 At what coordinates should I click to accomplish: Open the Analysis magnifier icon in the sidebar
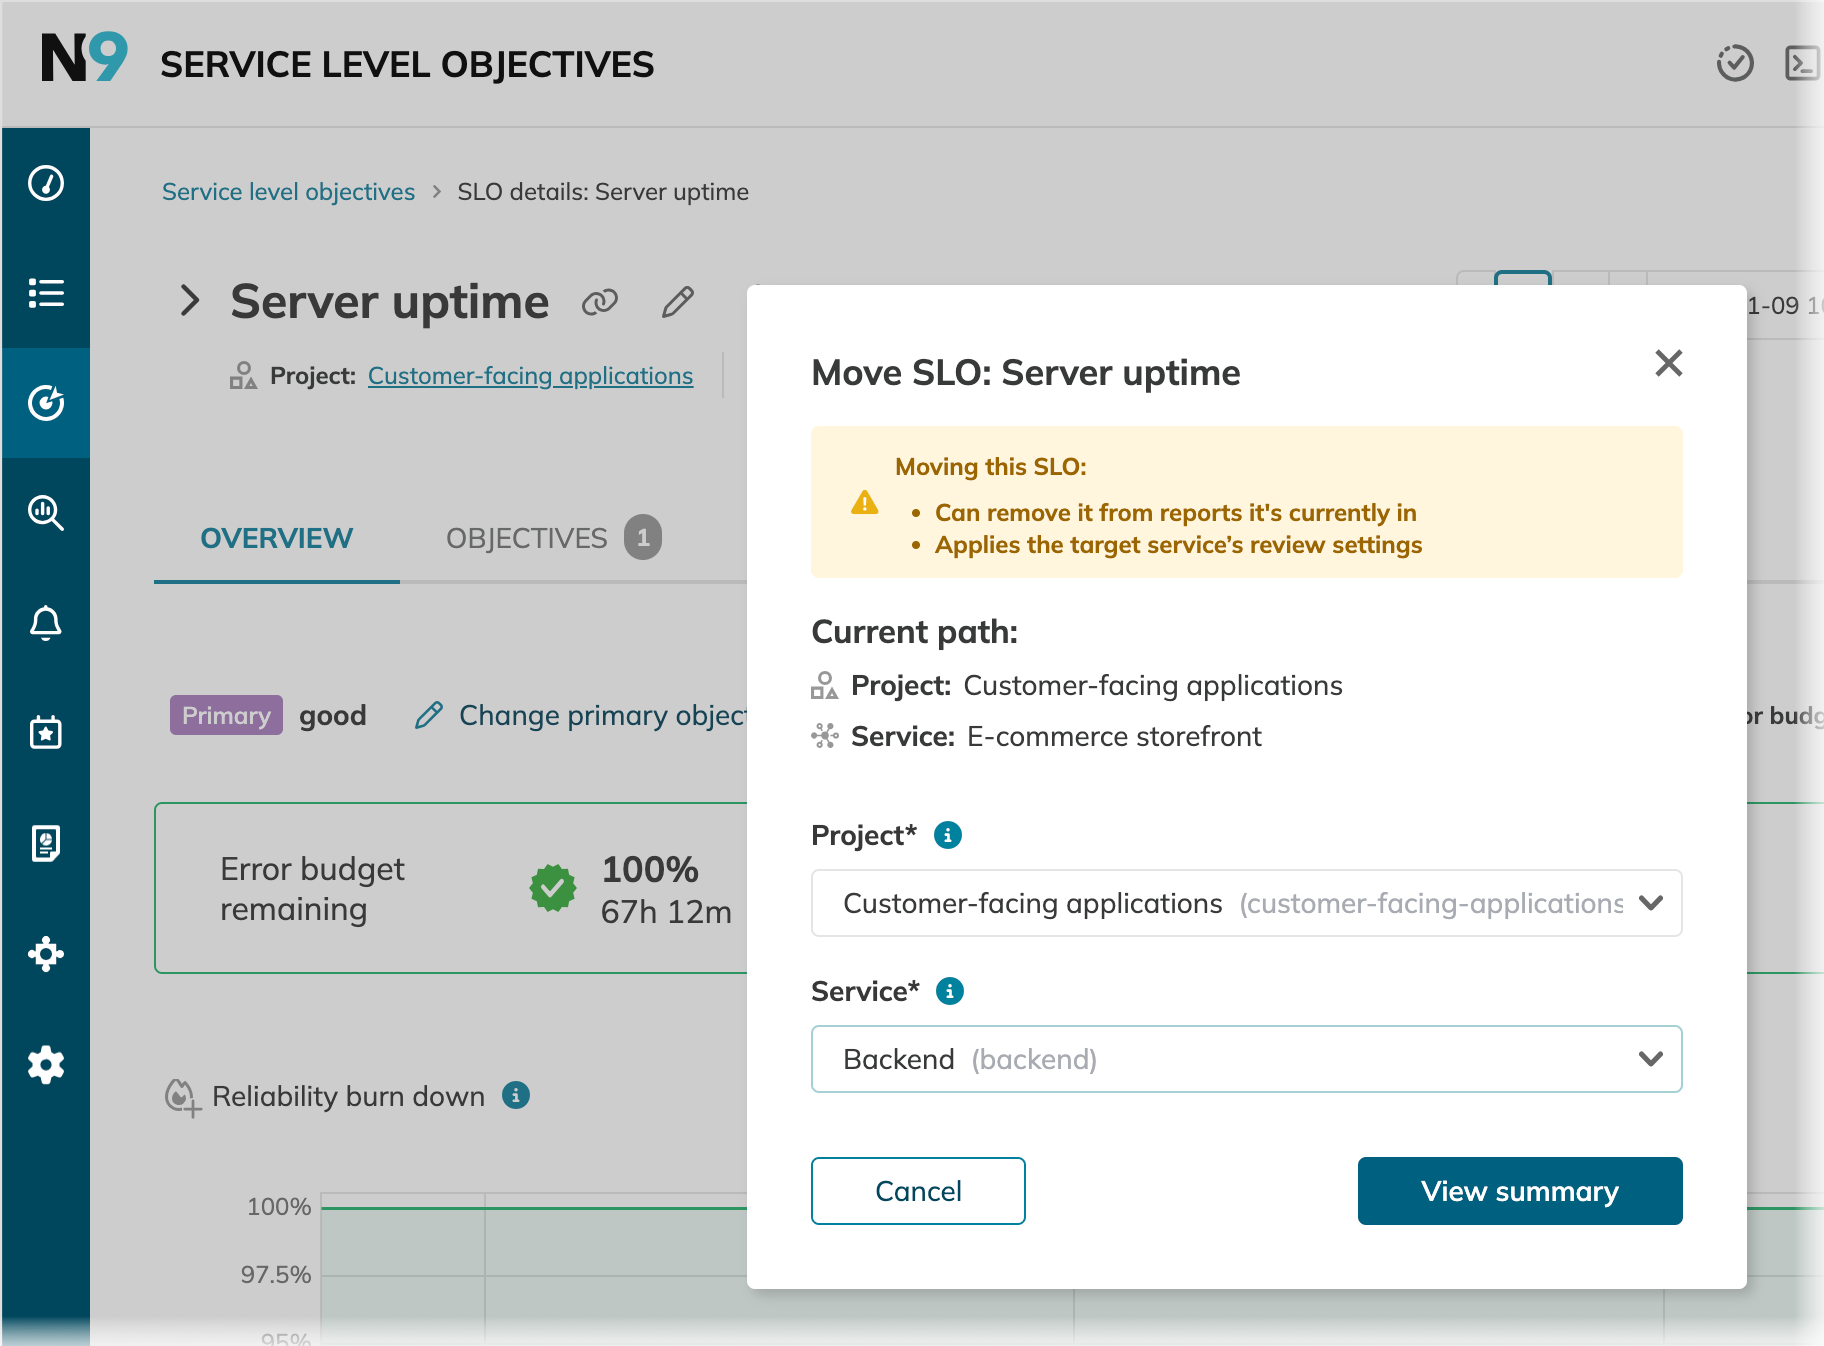click(46, 513)
